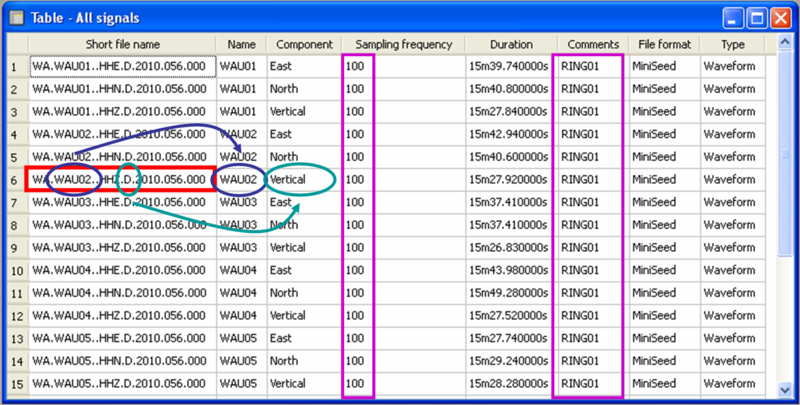
Task: Click the Component column header
Action: [304, 45]
